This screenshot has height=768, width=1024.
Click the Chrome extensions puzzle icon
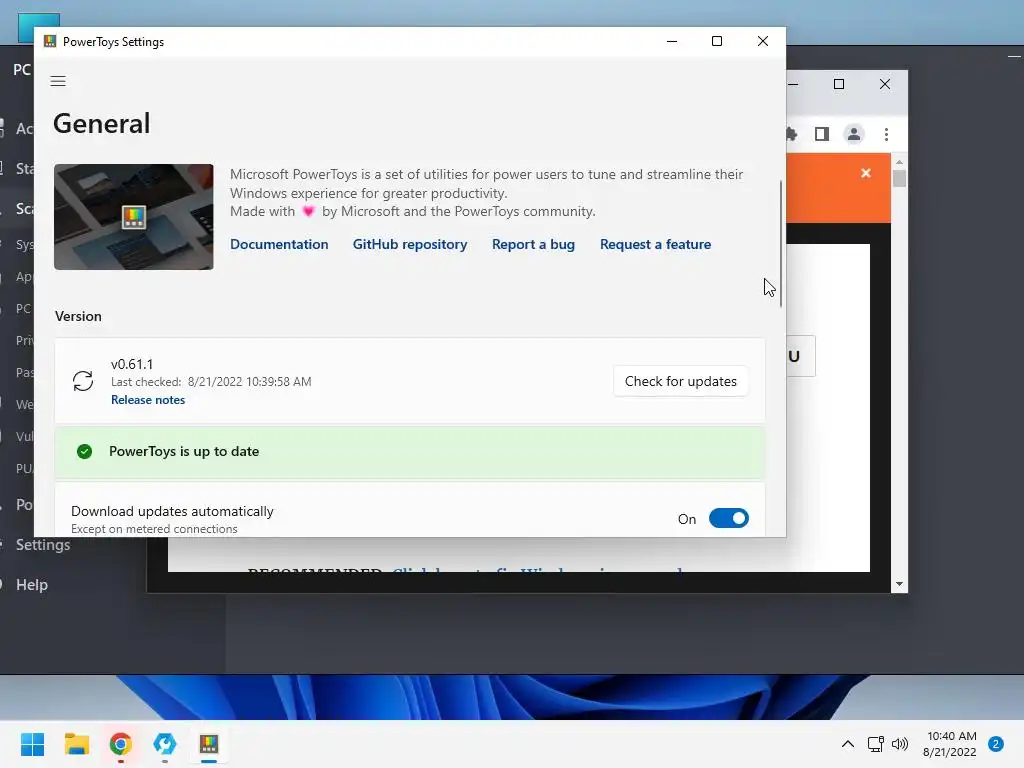point(791,134)
